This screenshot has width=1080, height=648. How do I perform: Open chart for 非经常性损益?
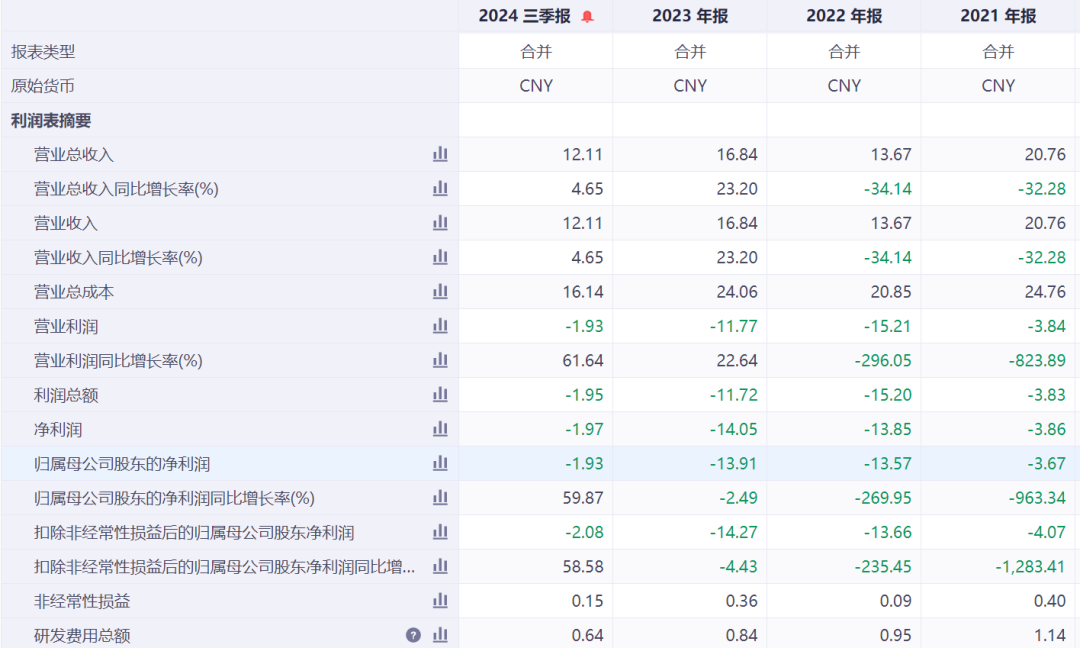point(440,601)
